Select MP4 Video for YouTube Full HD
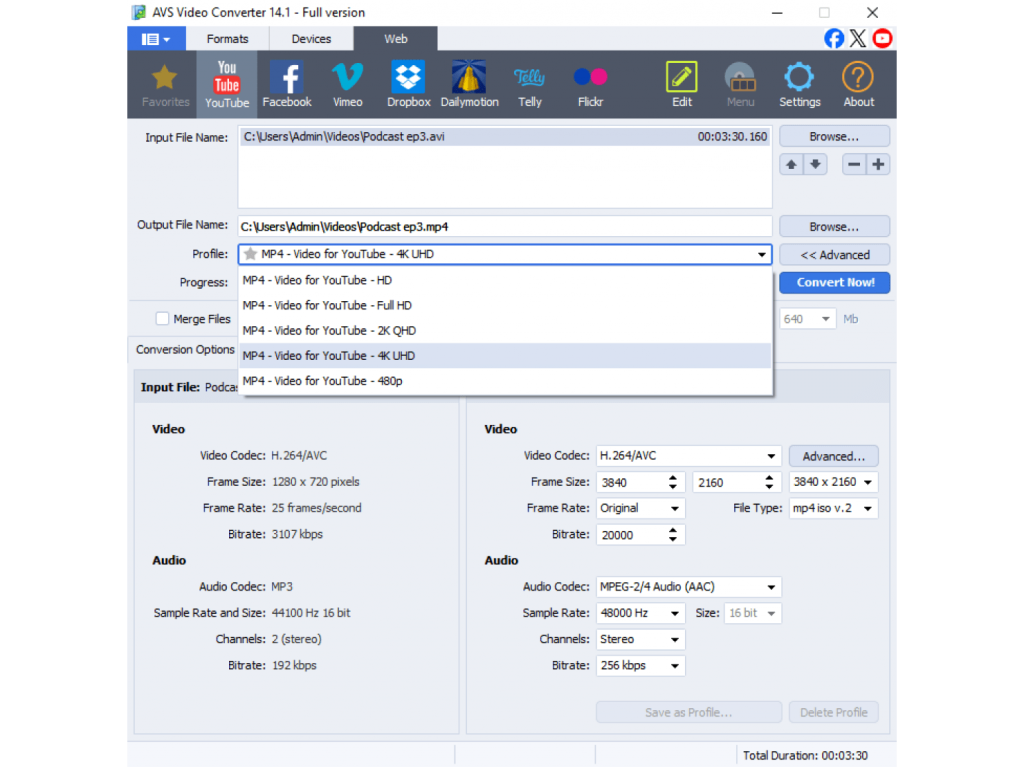Viewport: 1024px width, 767px height. click(x=327, y=306)
